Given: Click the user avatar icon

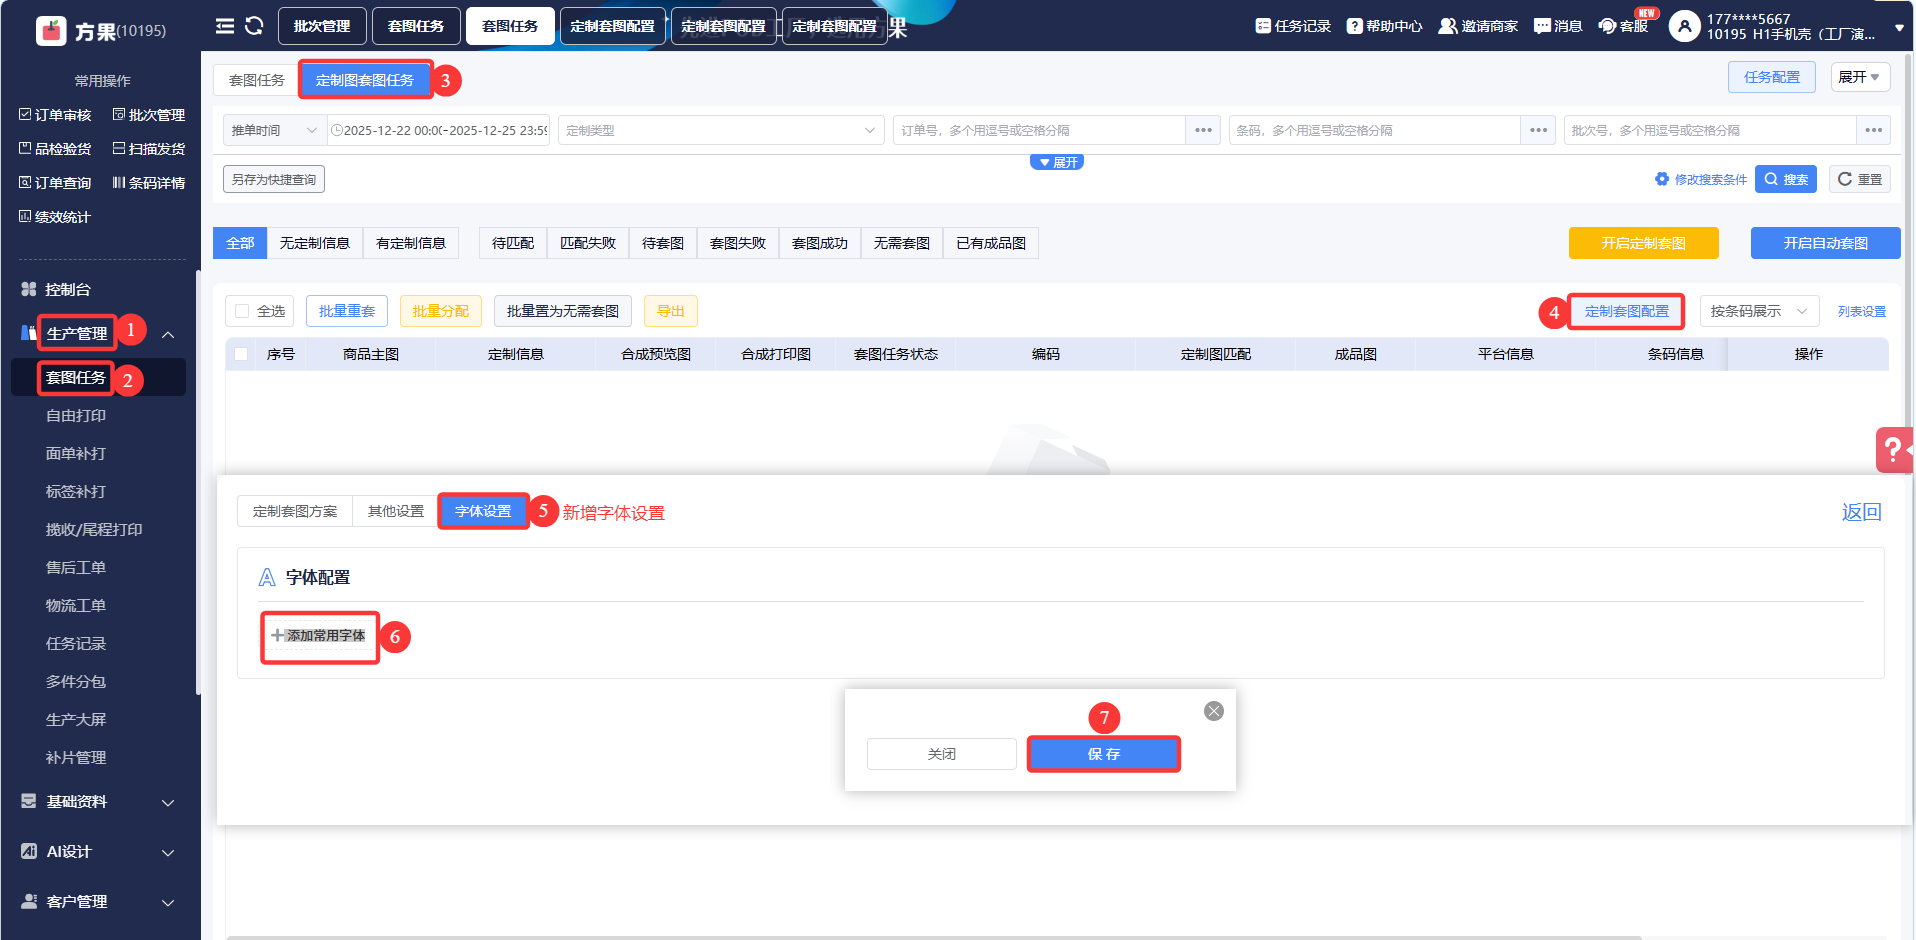Looking at the screenshot, I should 1684,26.
